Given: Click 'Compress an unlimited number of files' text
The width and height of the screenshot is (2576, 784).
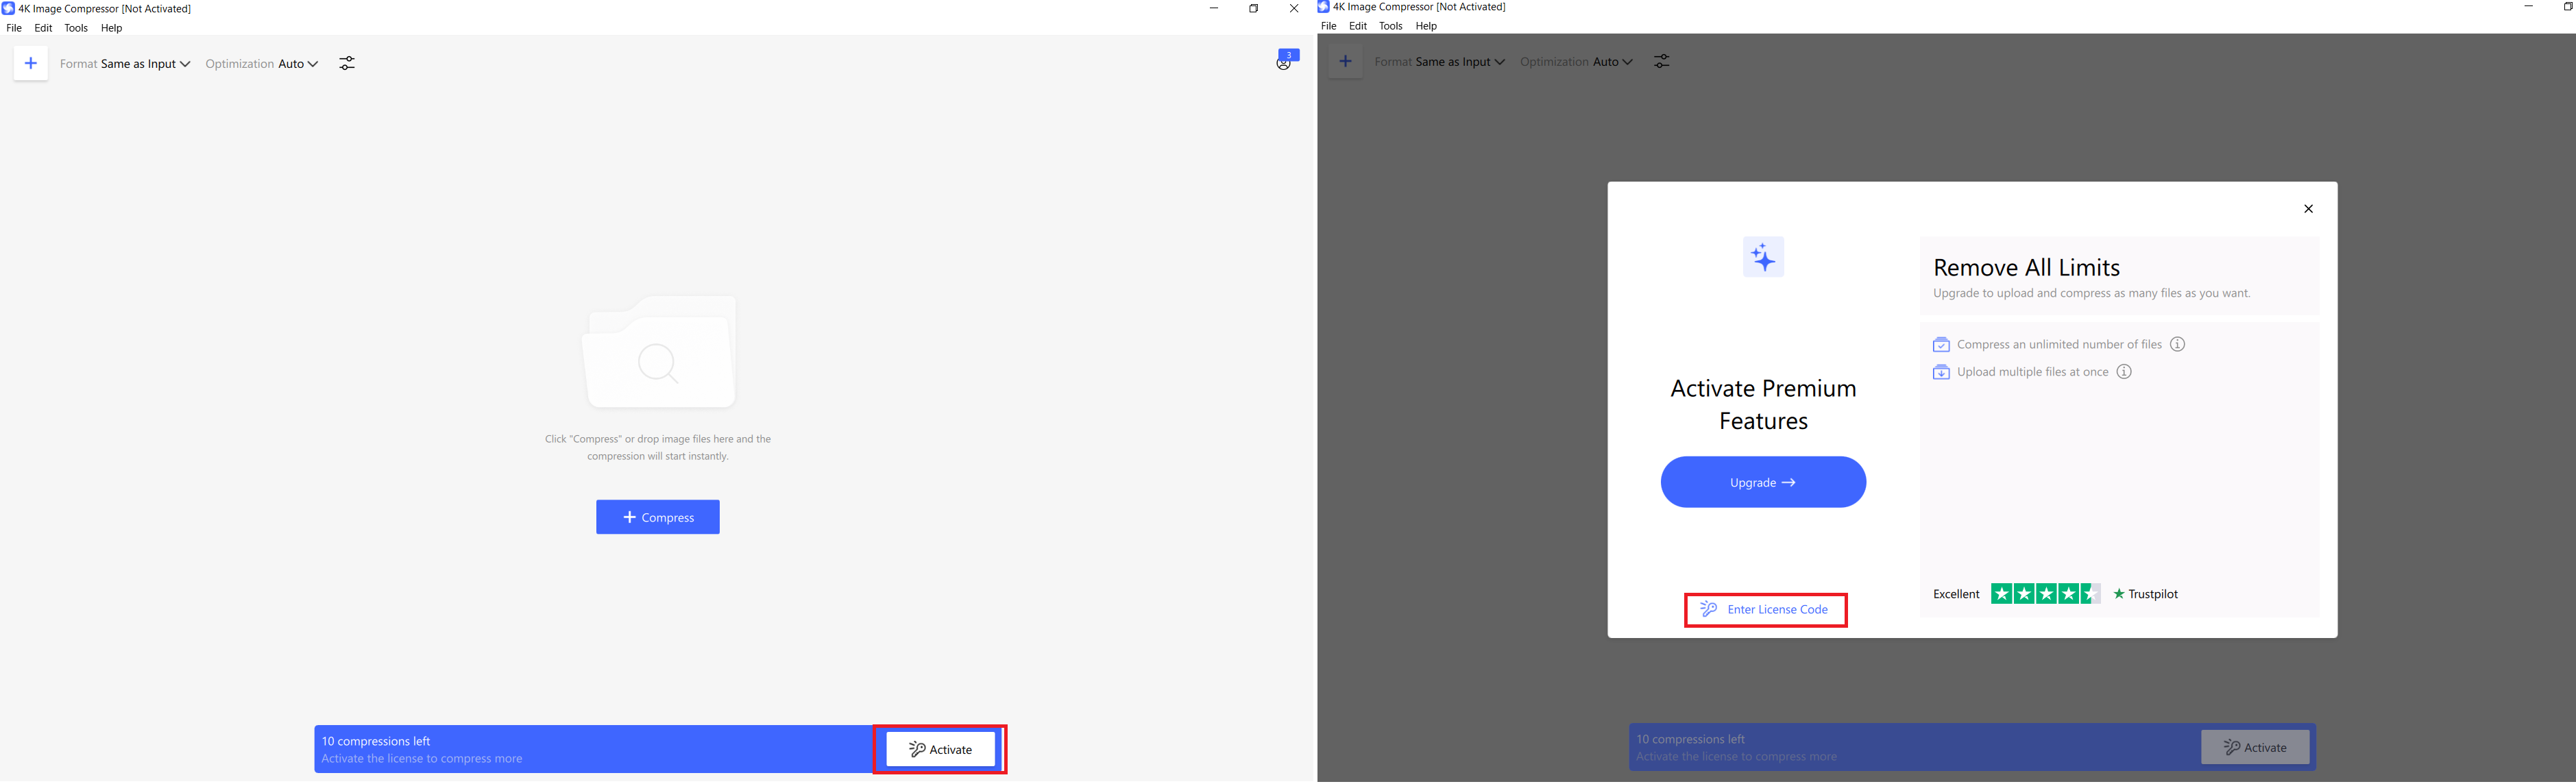Looking at the screenshot, I should (2059, 344).
